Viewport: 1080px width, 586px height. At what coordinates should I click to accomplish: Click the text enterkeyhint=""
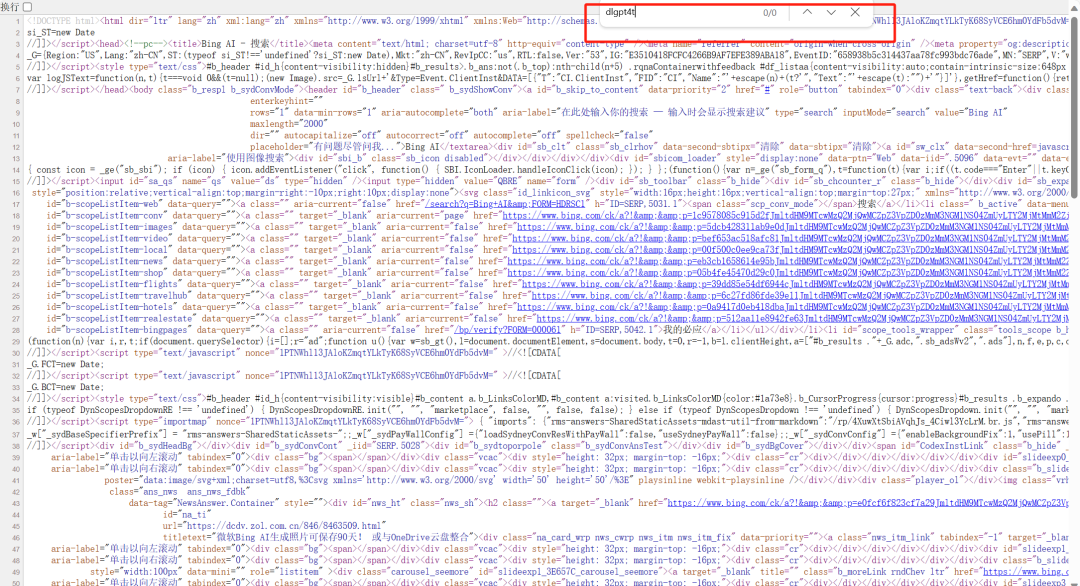click(x=287, y=101)
